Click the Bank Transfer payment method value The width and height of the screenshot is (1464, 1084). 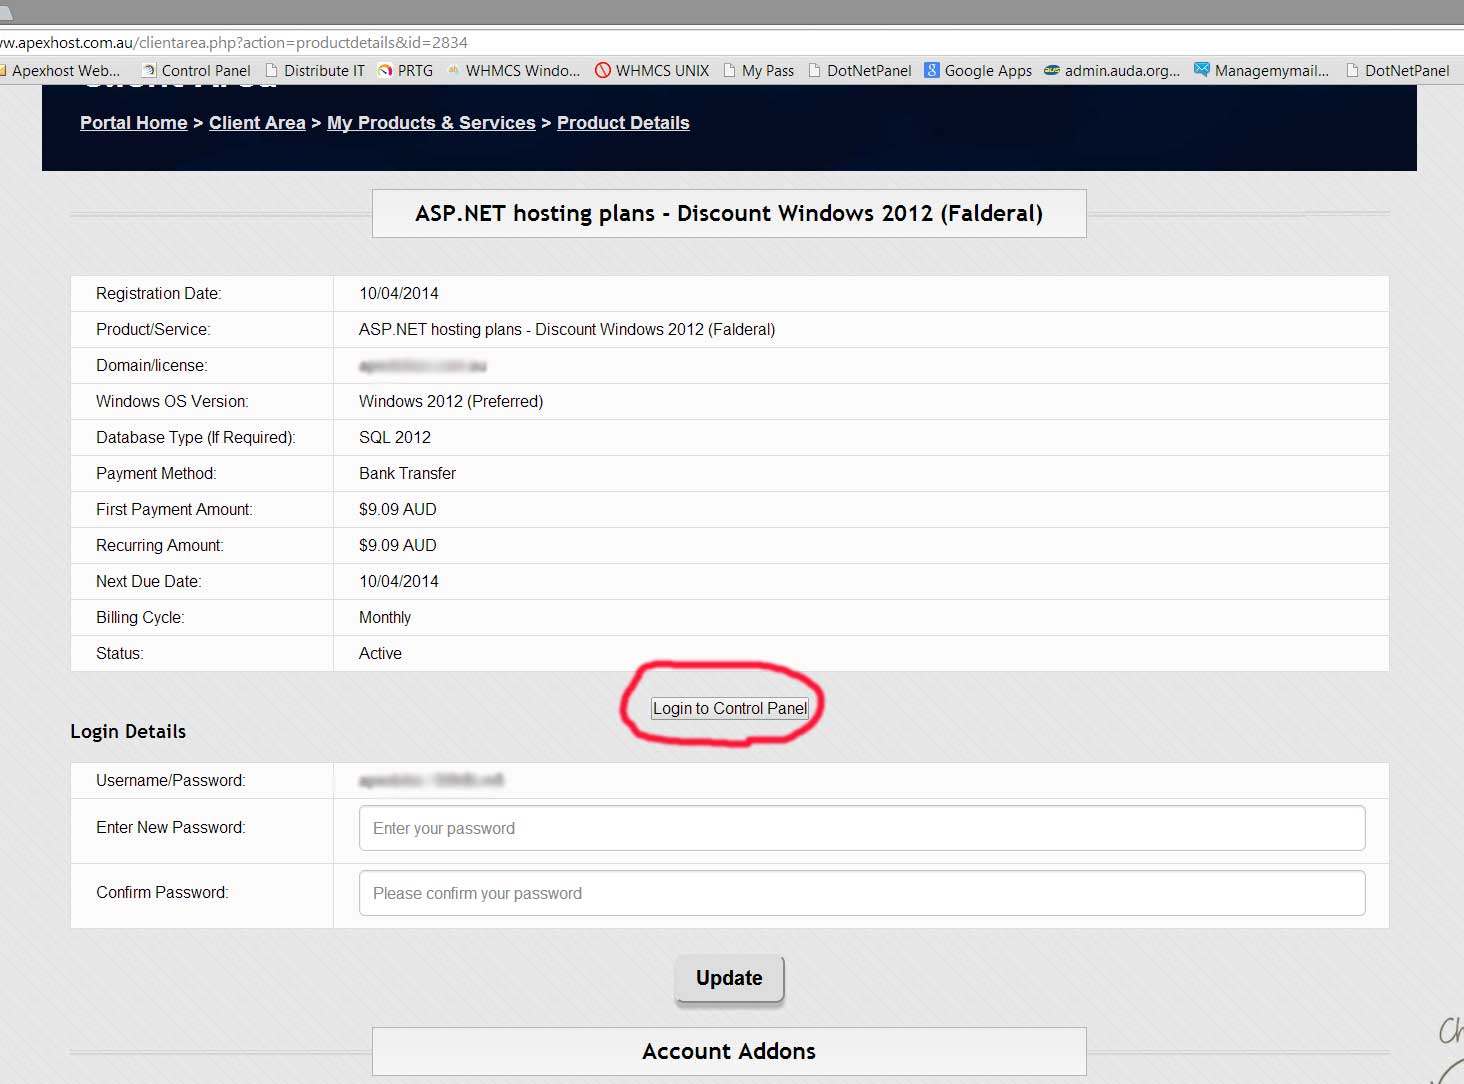(x=408, y=474)
